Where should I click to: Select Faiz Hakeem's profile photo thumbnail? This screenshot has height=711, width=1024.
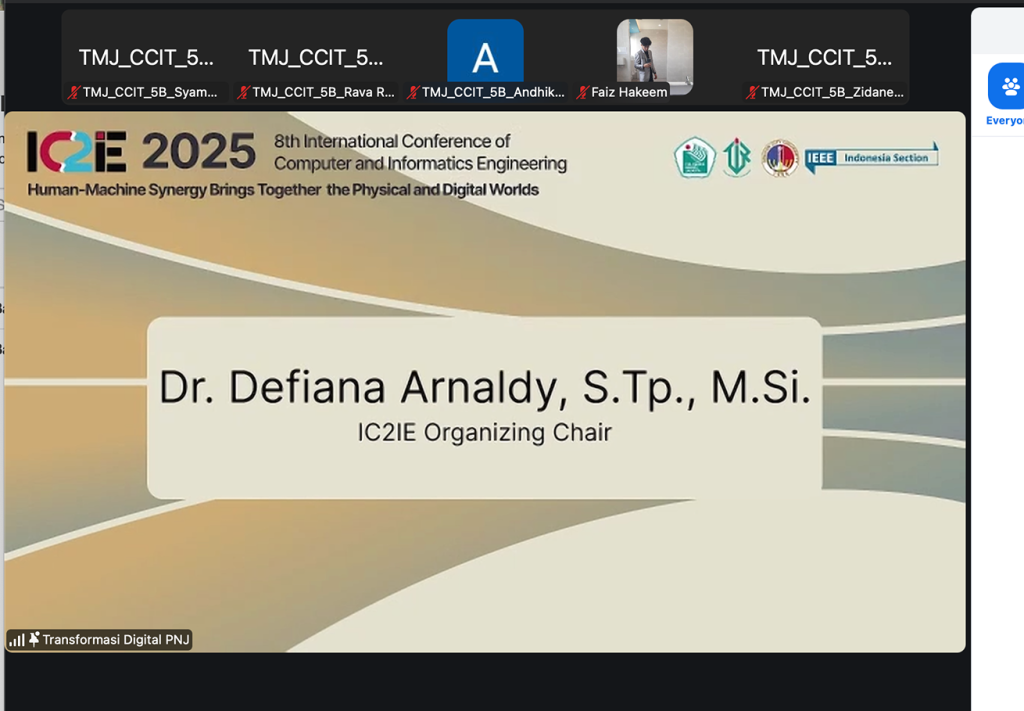654,52
